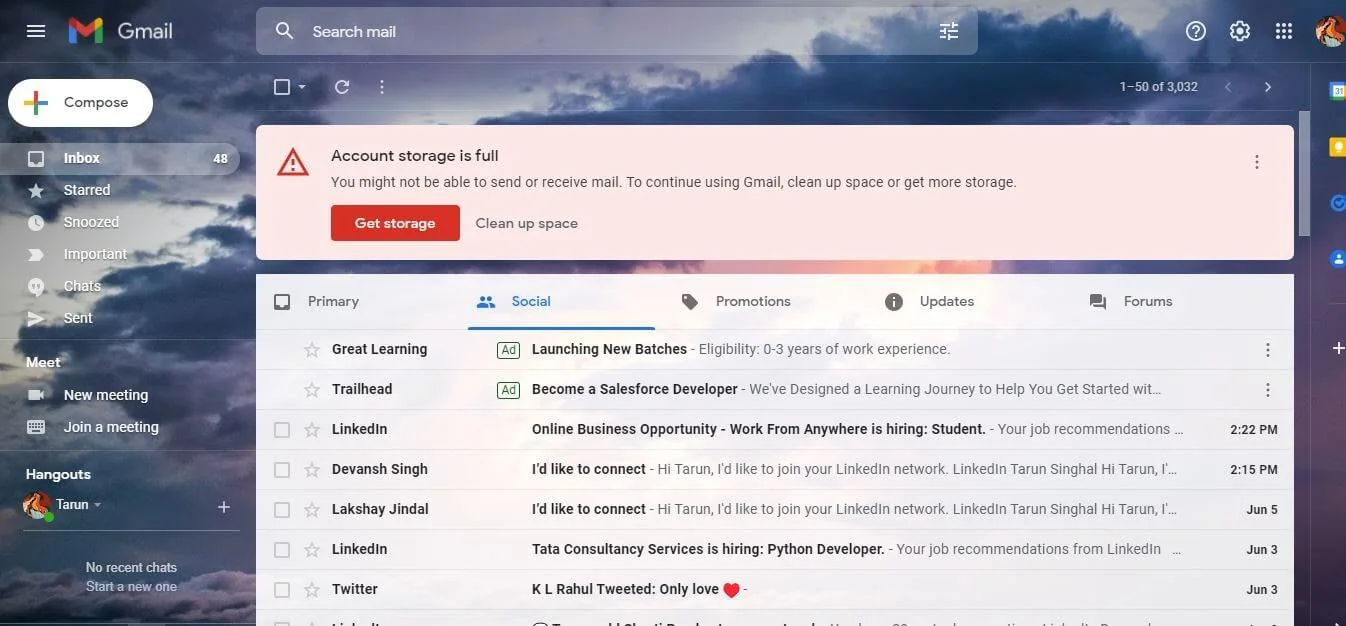
Task: Open the main menu hamburger icon
Action: tap(36, 31)
